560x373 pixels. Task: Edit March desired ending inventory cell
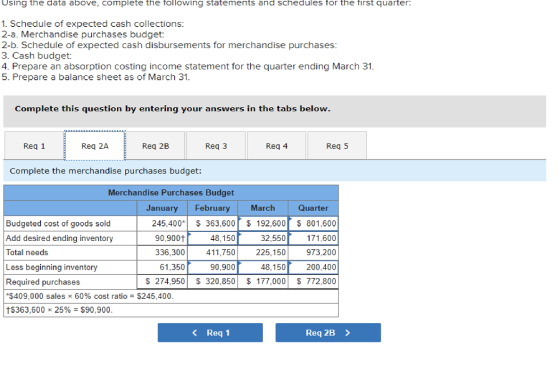(263, 238)
